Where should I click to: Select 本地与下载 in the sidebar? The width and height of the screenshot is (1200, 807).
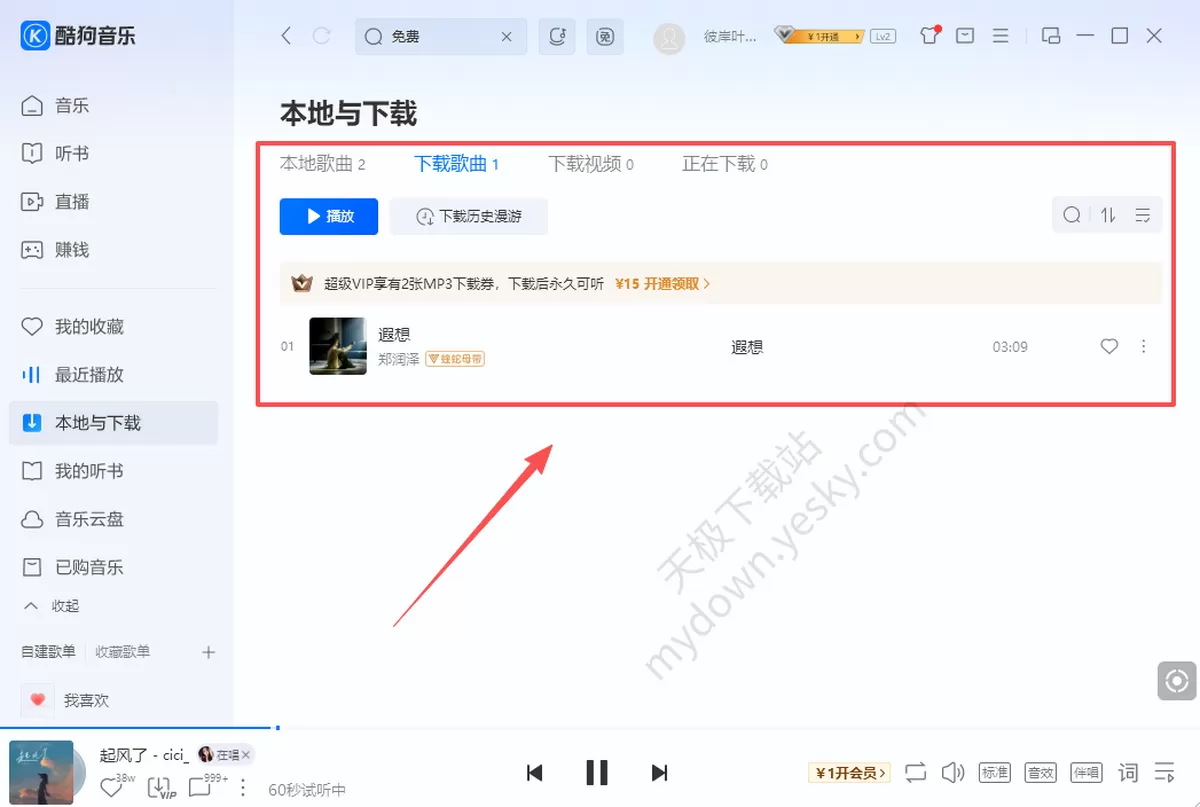[113, 423]
